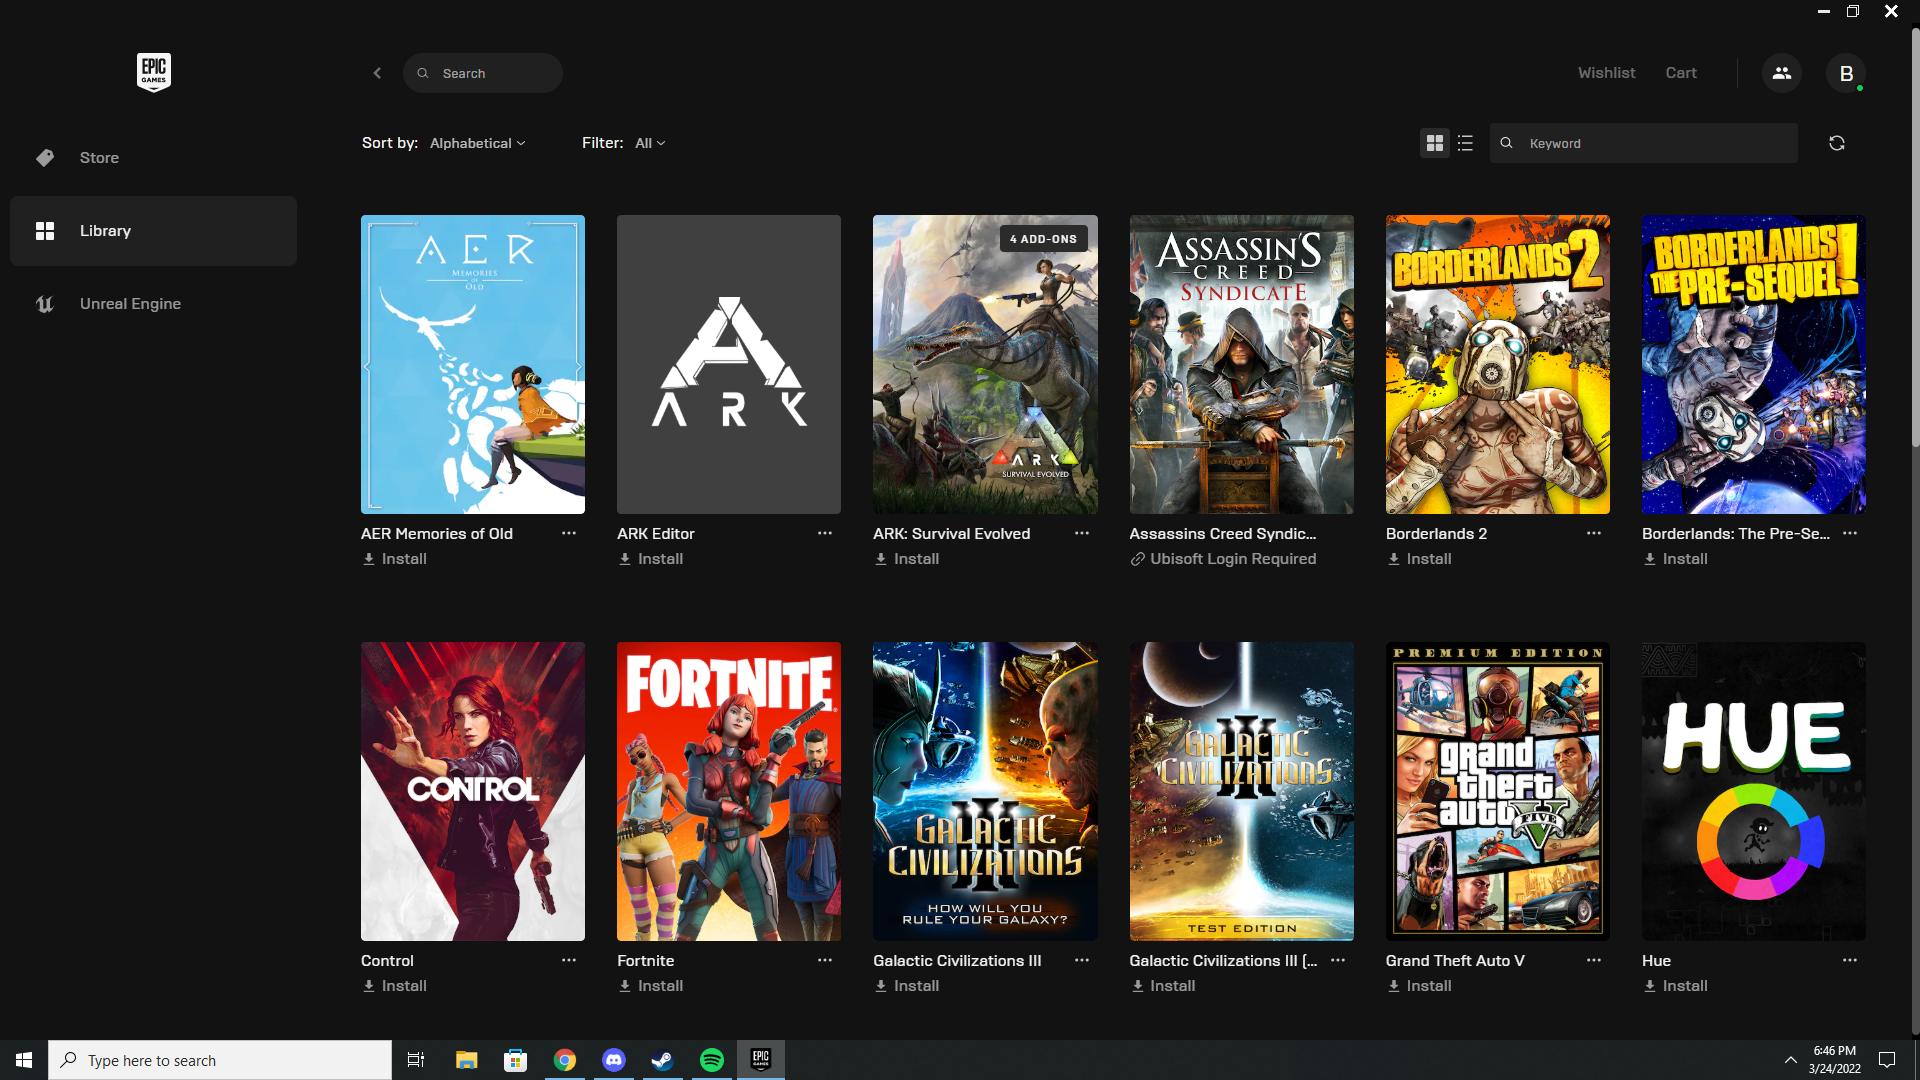
Task: Install Grand Theft Auto V game
Action: point(1429,985)
